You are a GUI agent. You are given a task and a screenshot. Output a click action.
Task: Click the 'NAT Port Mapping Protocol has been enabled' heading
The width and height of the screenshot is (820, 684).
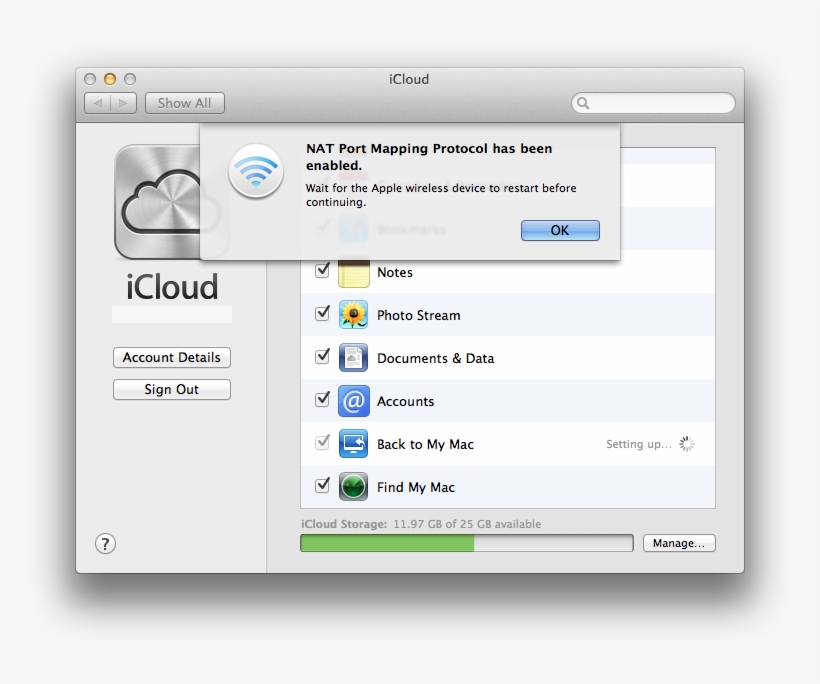click(x=429, y=157)
